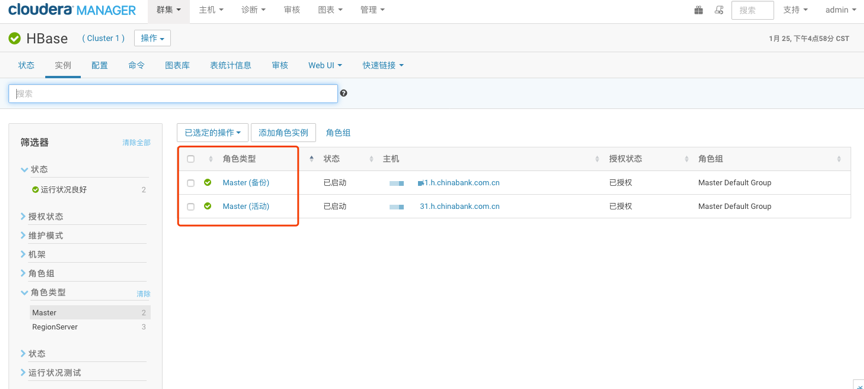Open the 快速链接 dropdown
This screenshot has width=864, height=389.
tap(383, 65)
